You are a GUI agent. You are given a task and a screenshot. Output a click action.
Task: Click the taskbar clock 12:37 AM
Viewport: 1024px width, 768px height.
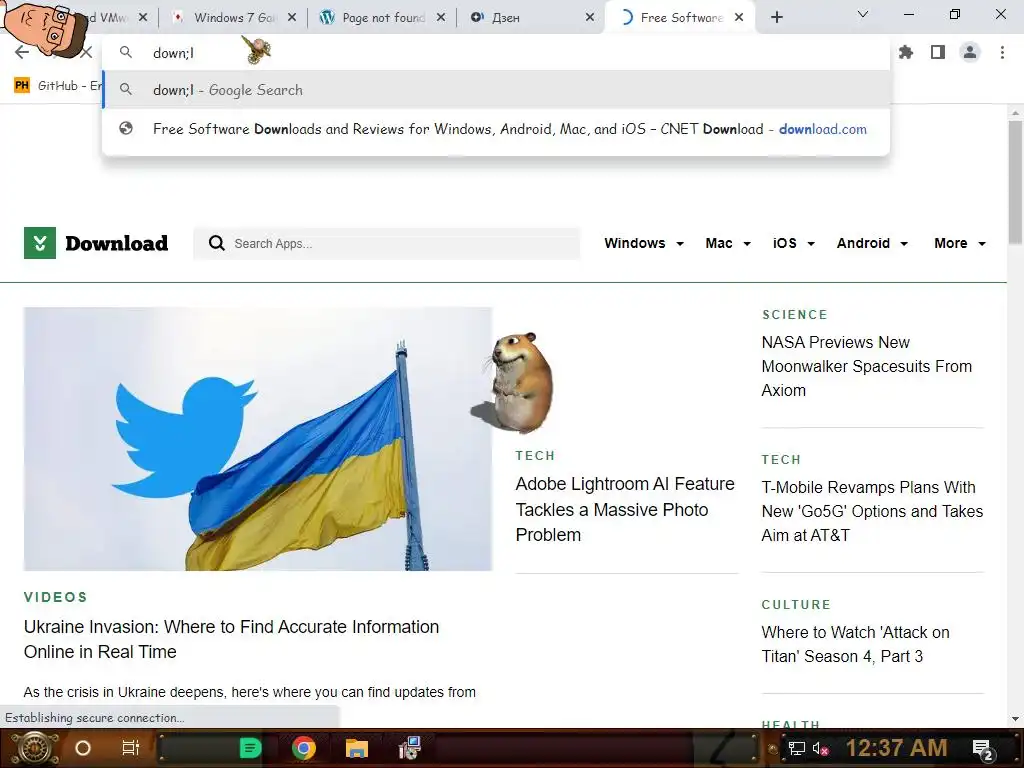point(896,748)
